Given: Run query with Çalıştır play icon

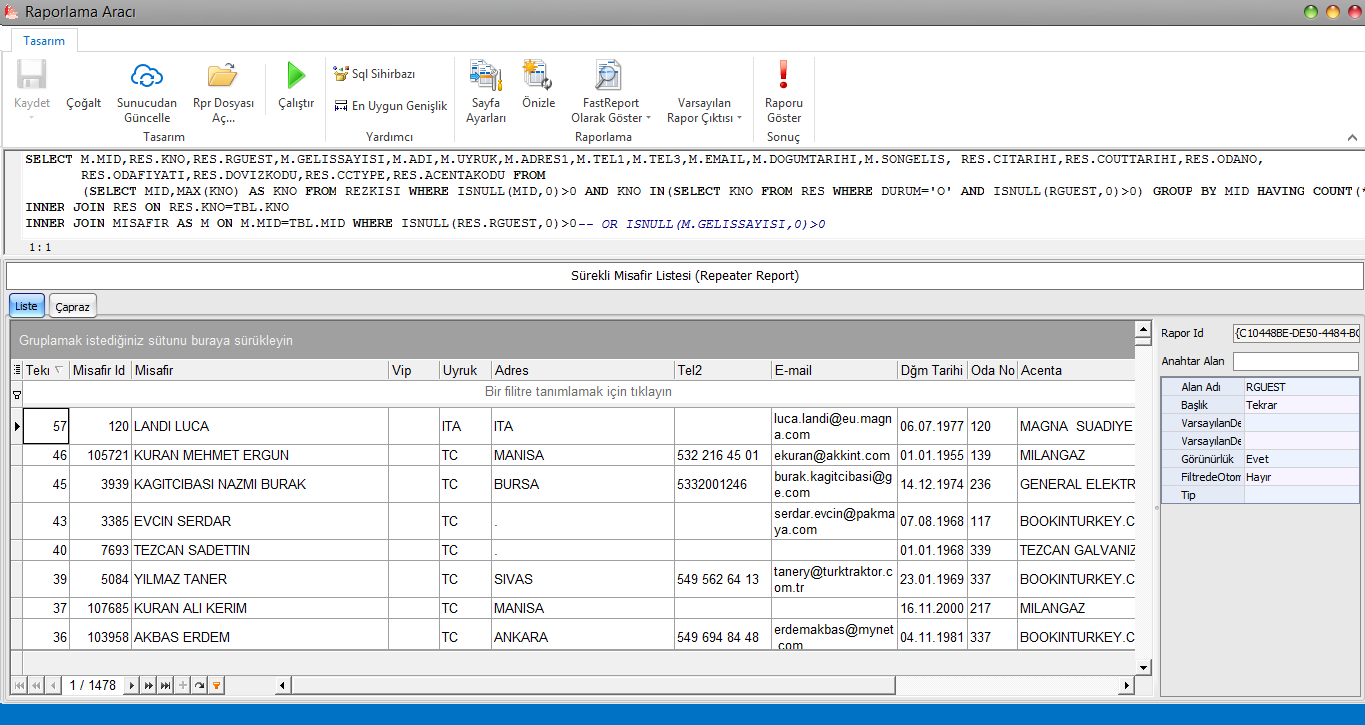Looking at the screenshot, I should tap(296, 75).
